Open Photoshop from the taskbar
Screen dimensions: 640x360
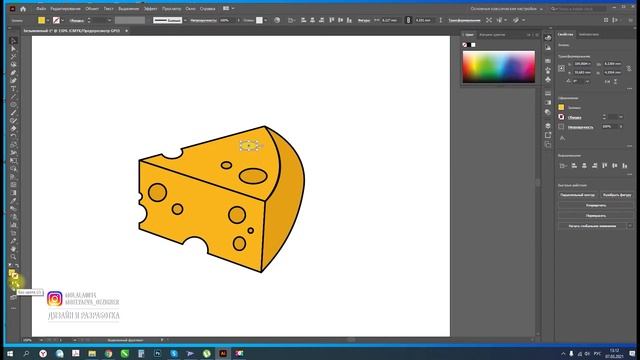click(158, 353)
